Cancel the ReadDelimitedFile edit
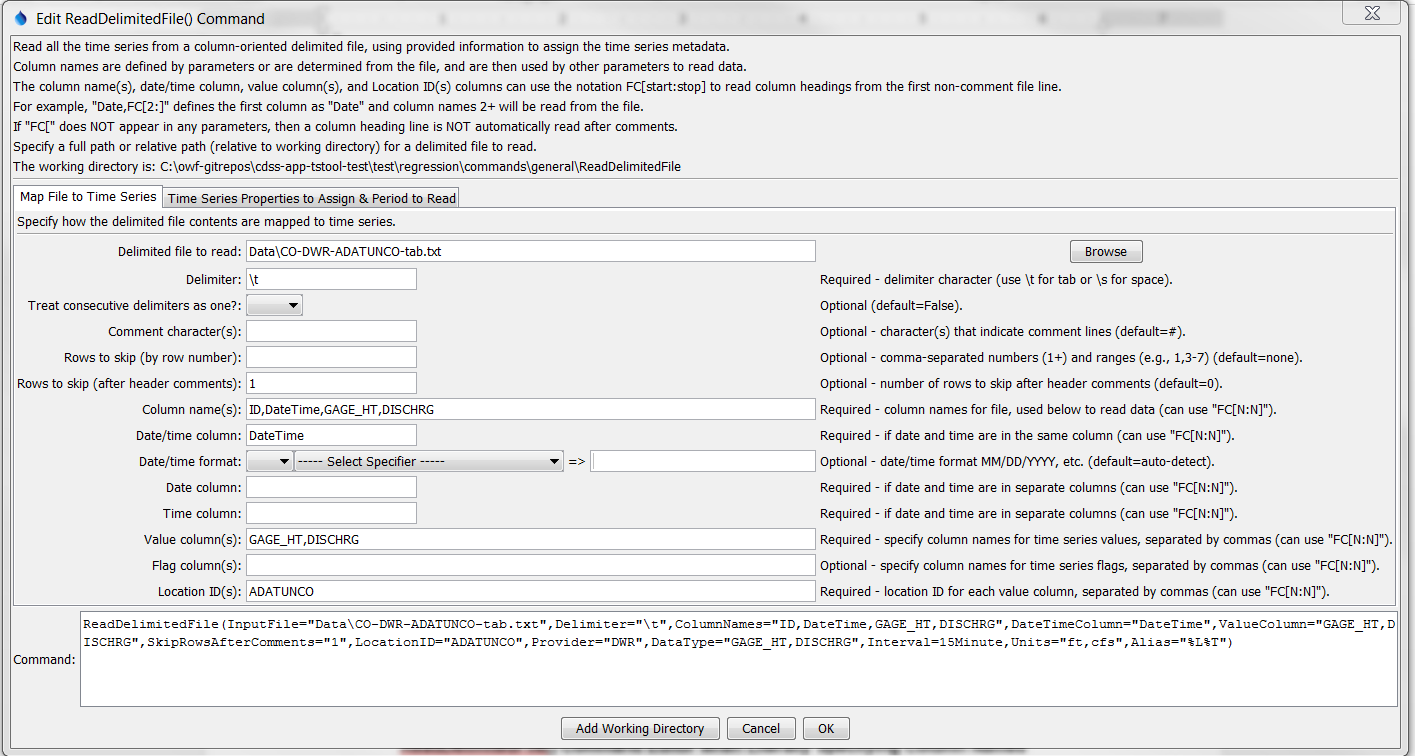Image resolution: width=1415 pixels, height=756 pixels. point(761,728)
